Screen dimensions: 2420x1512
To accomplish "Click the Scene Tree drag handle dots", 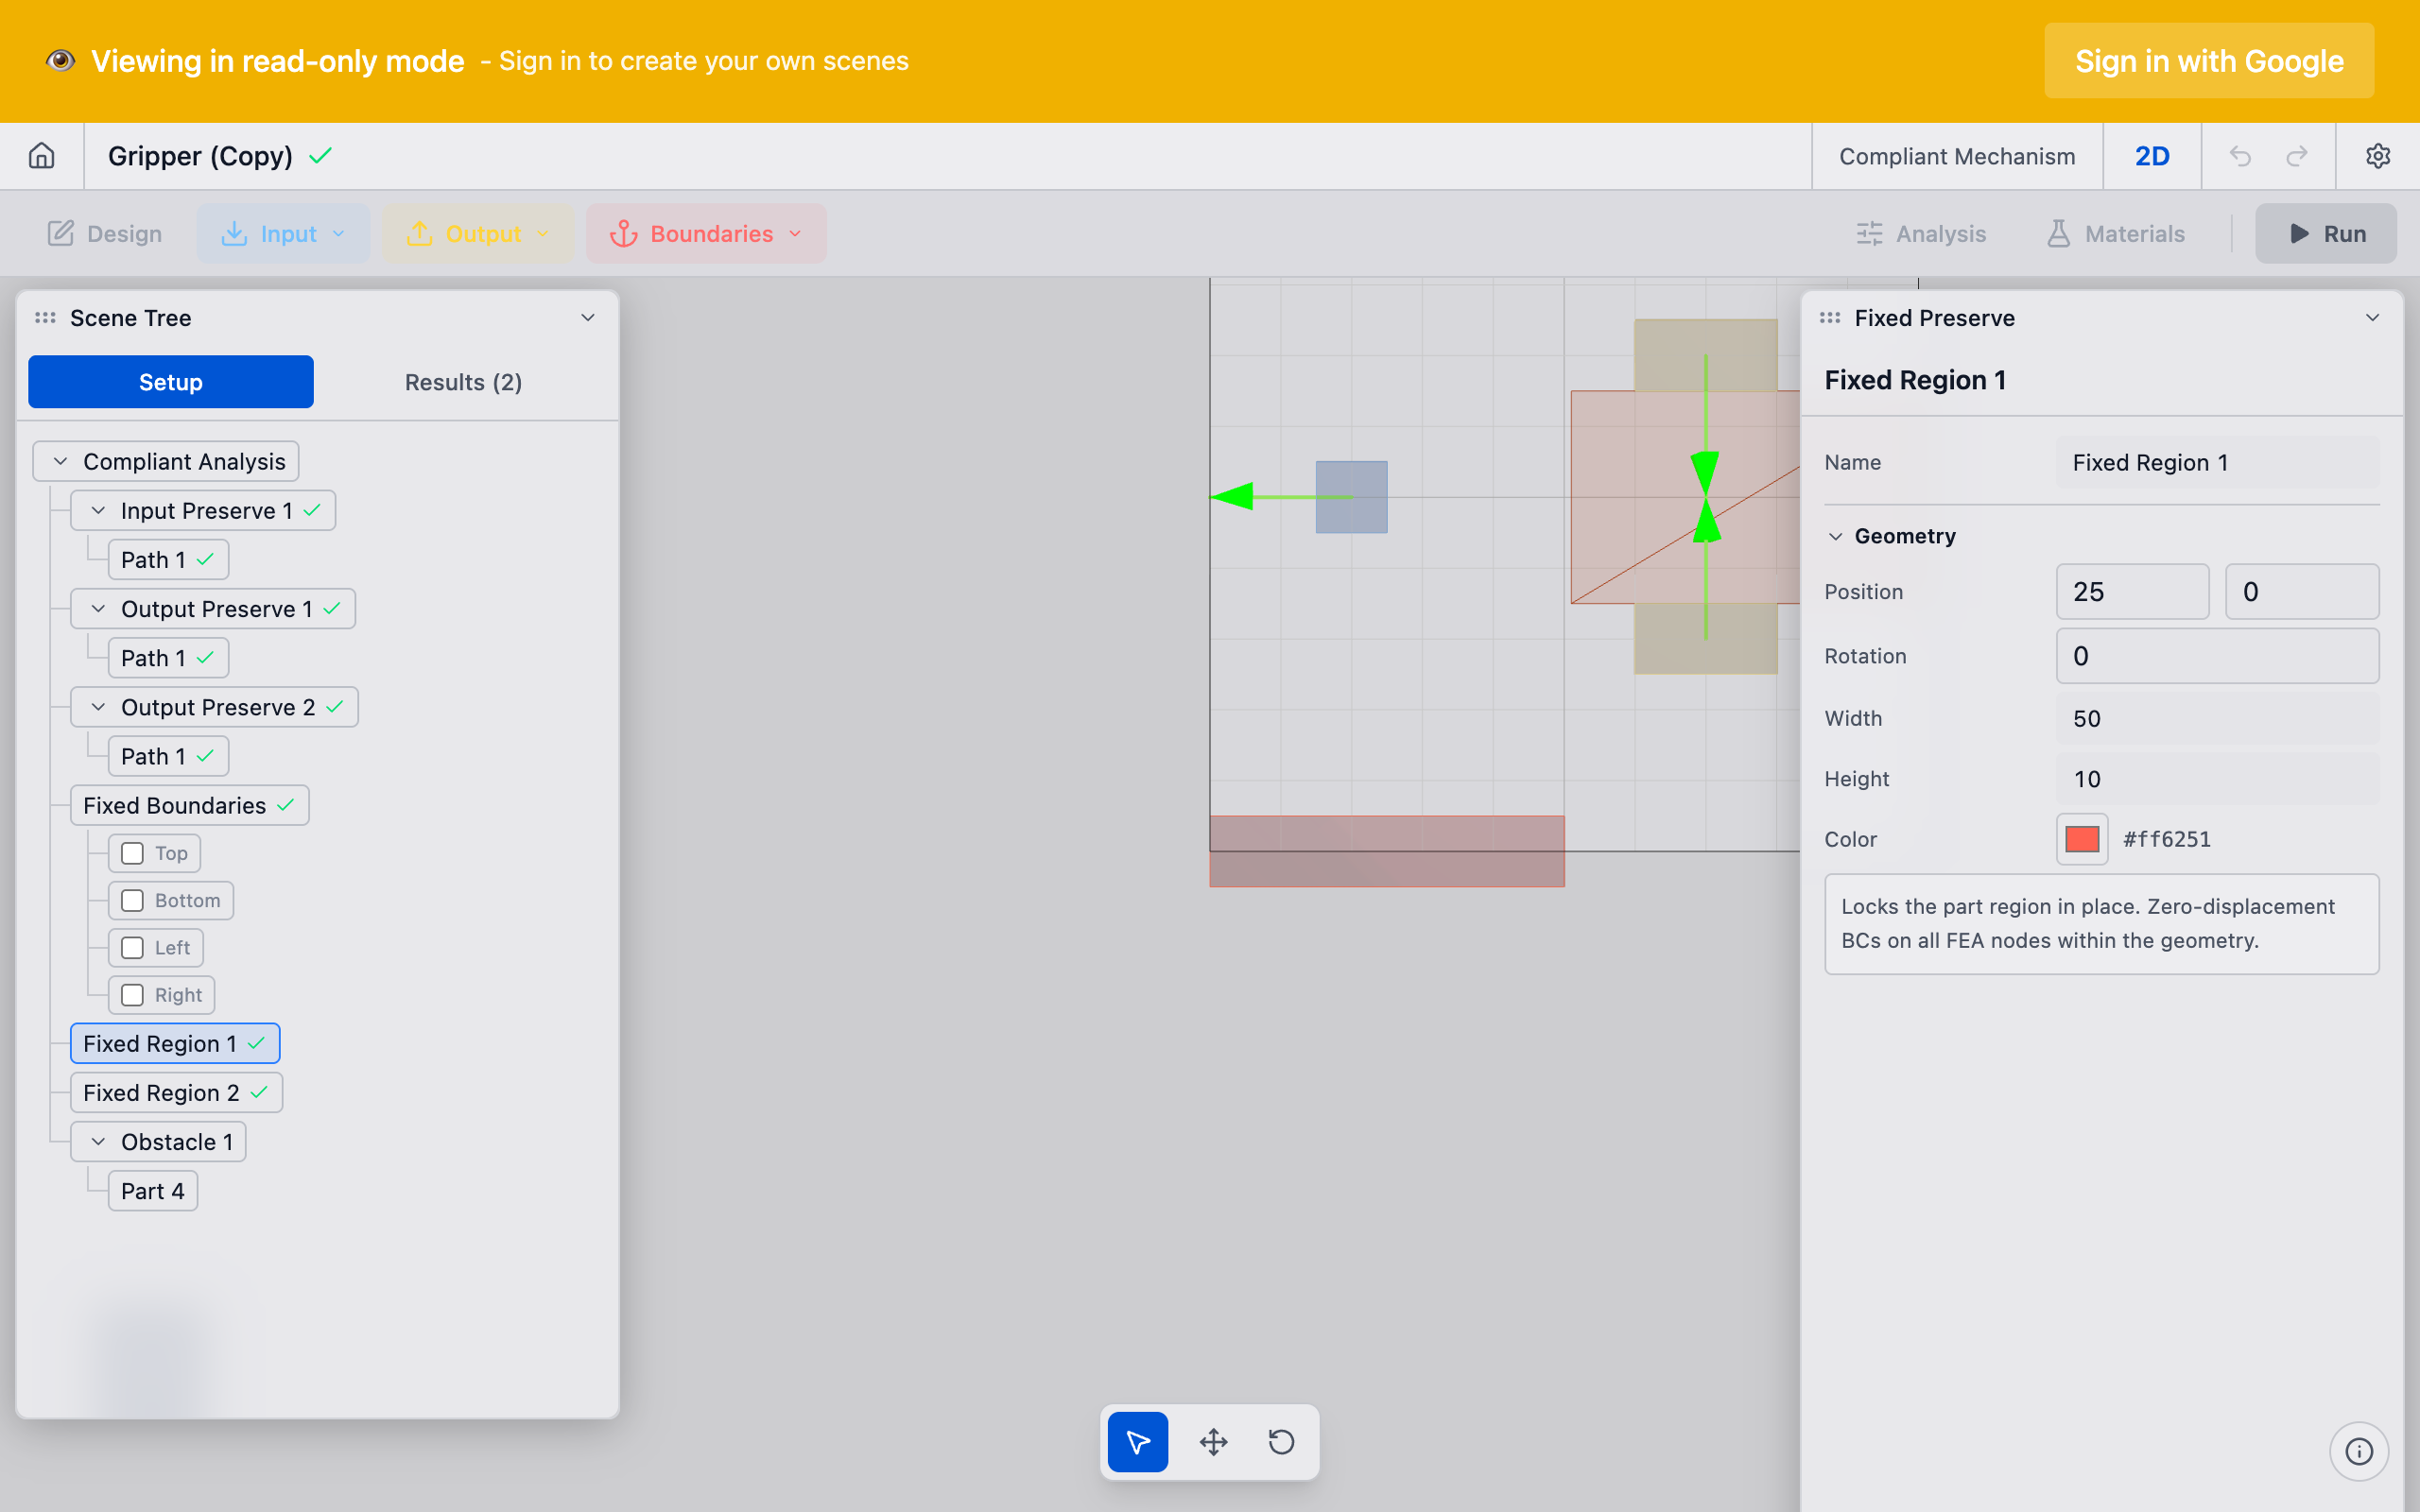I will [x=45, y=318].
